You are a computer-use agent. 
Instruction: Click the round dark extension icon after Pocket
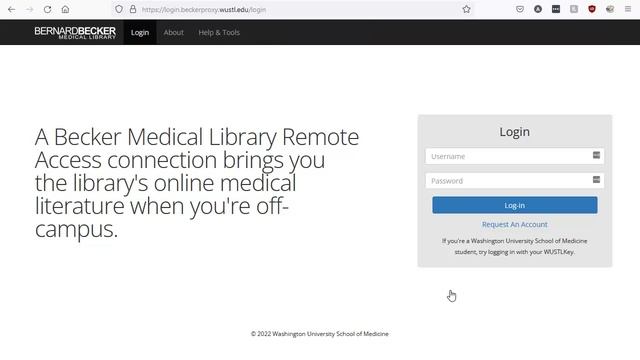(x=538, y=9)
